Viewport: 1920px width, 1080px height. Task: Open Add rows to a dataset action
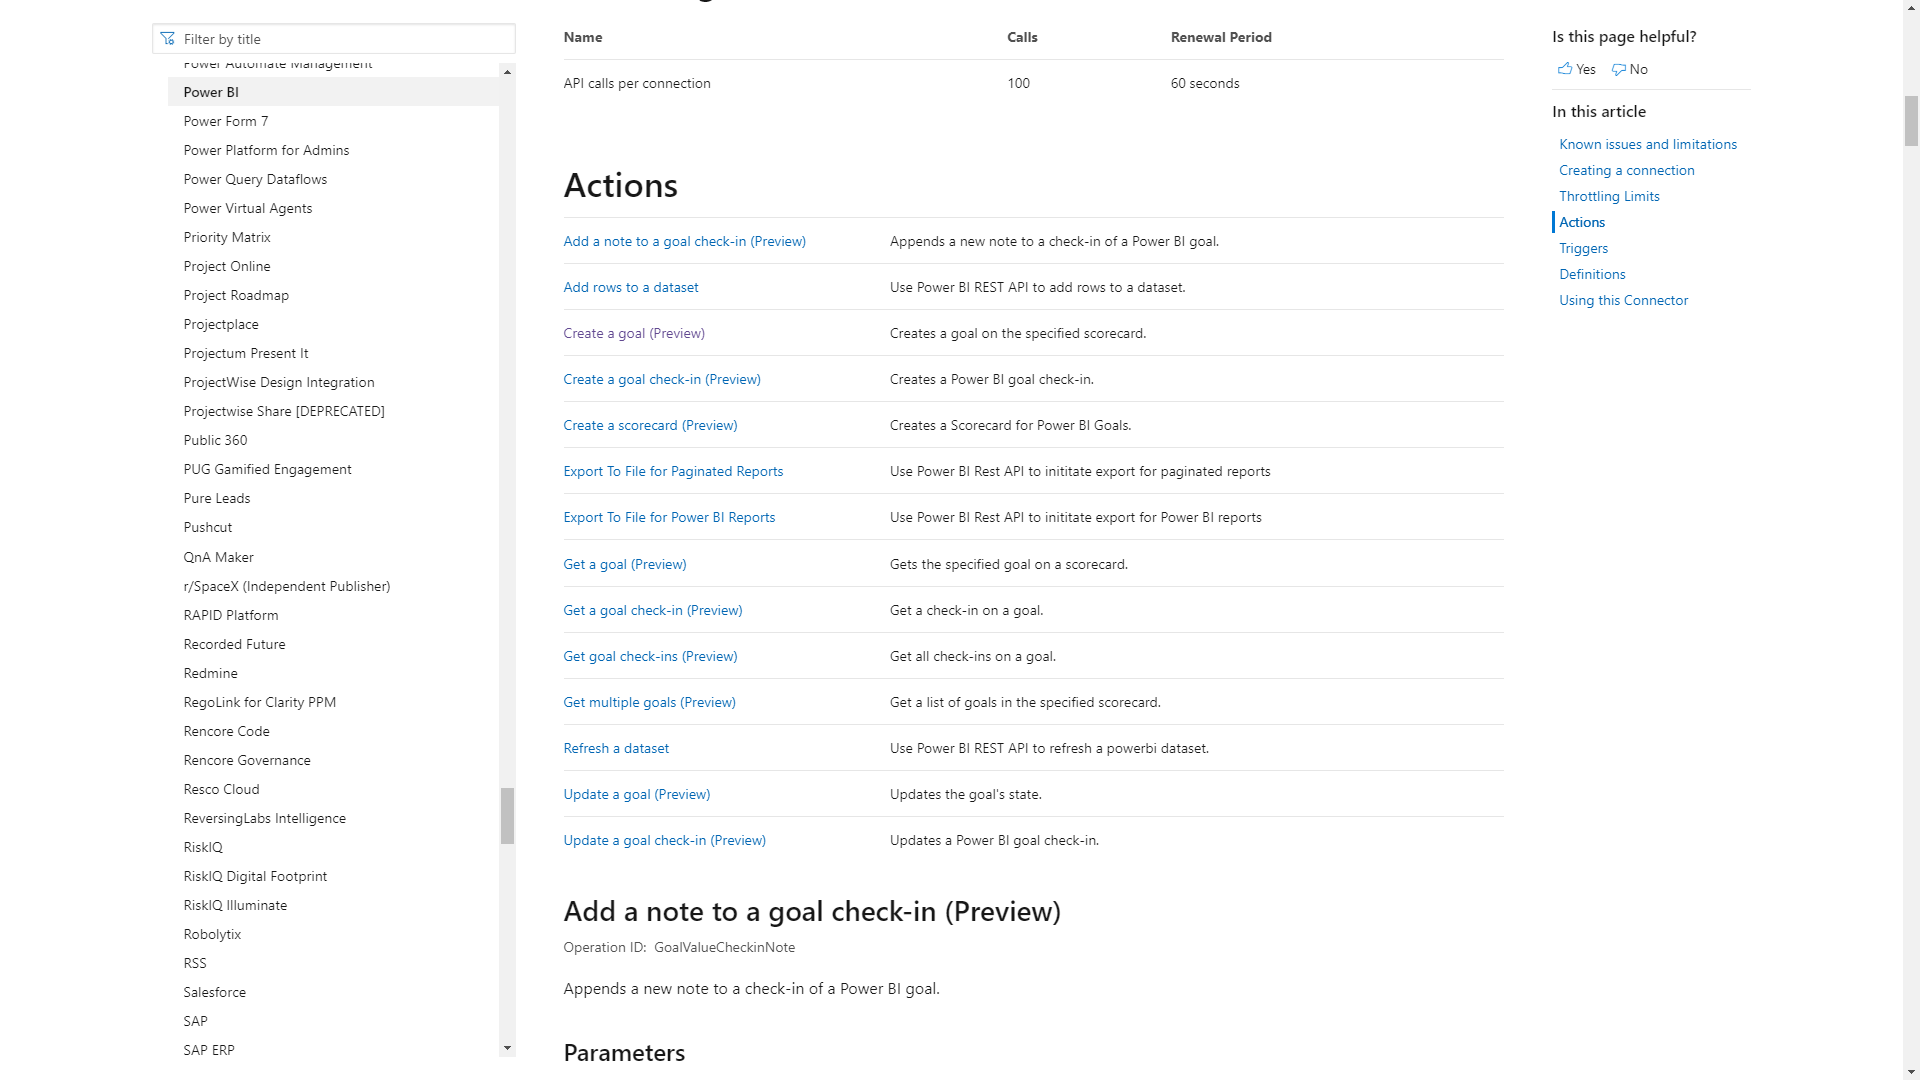(x=630, y=286)
